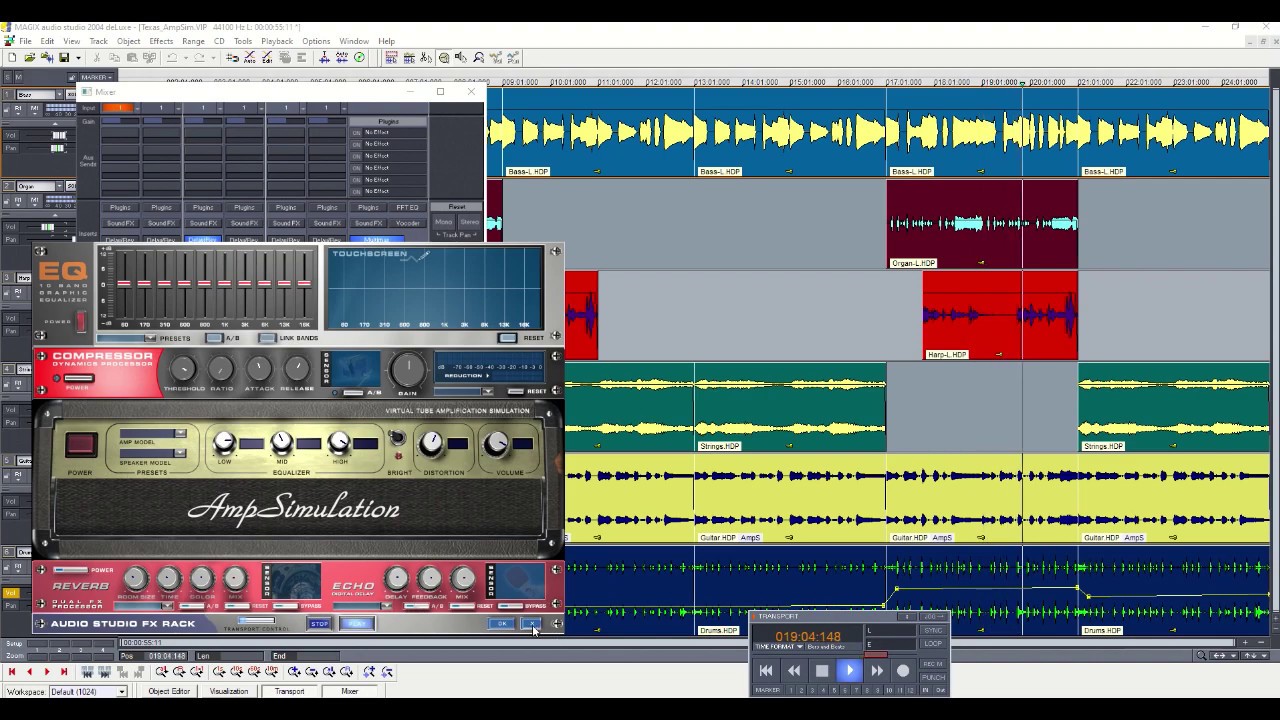This screenshot has width=1280, height=720.
Task: Click the Object Editor button
Action: (x=169, y=692)
